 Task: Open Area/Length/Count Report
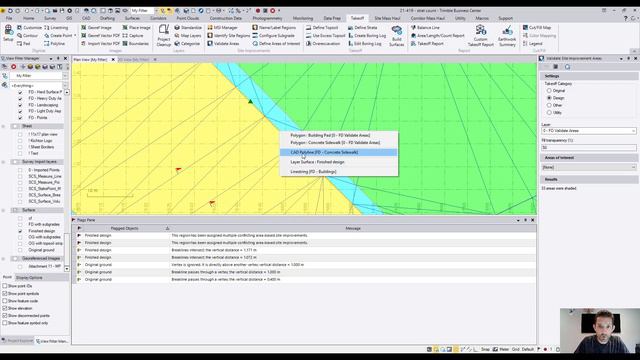(x=438, y=36)
